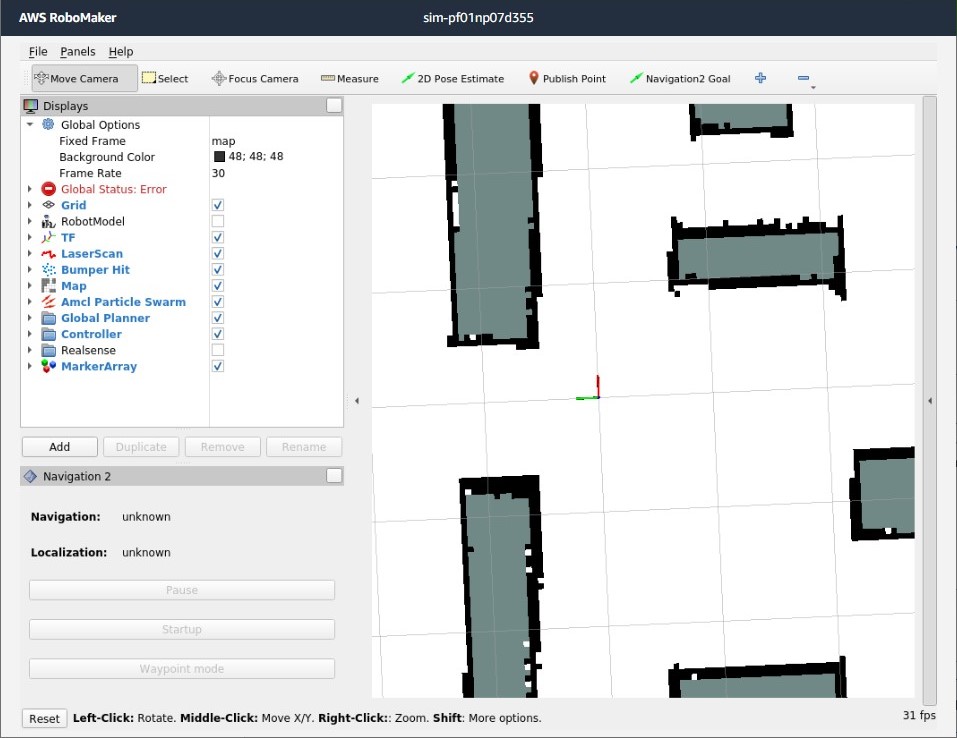The height and width of the screenshot is (738, 957).
Task: Open the toolbar overflow dropdown arrow
Action: tap(813, 88)
